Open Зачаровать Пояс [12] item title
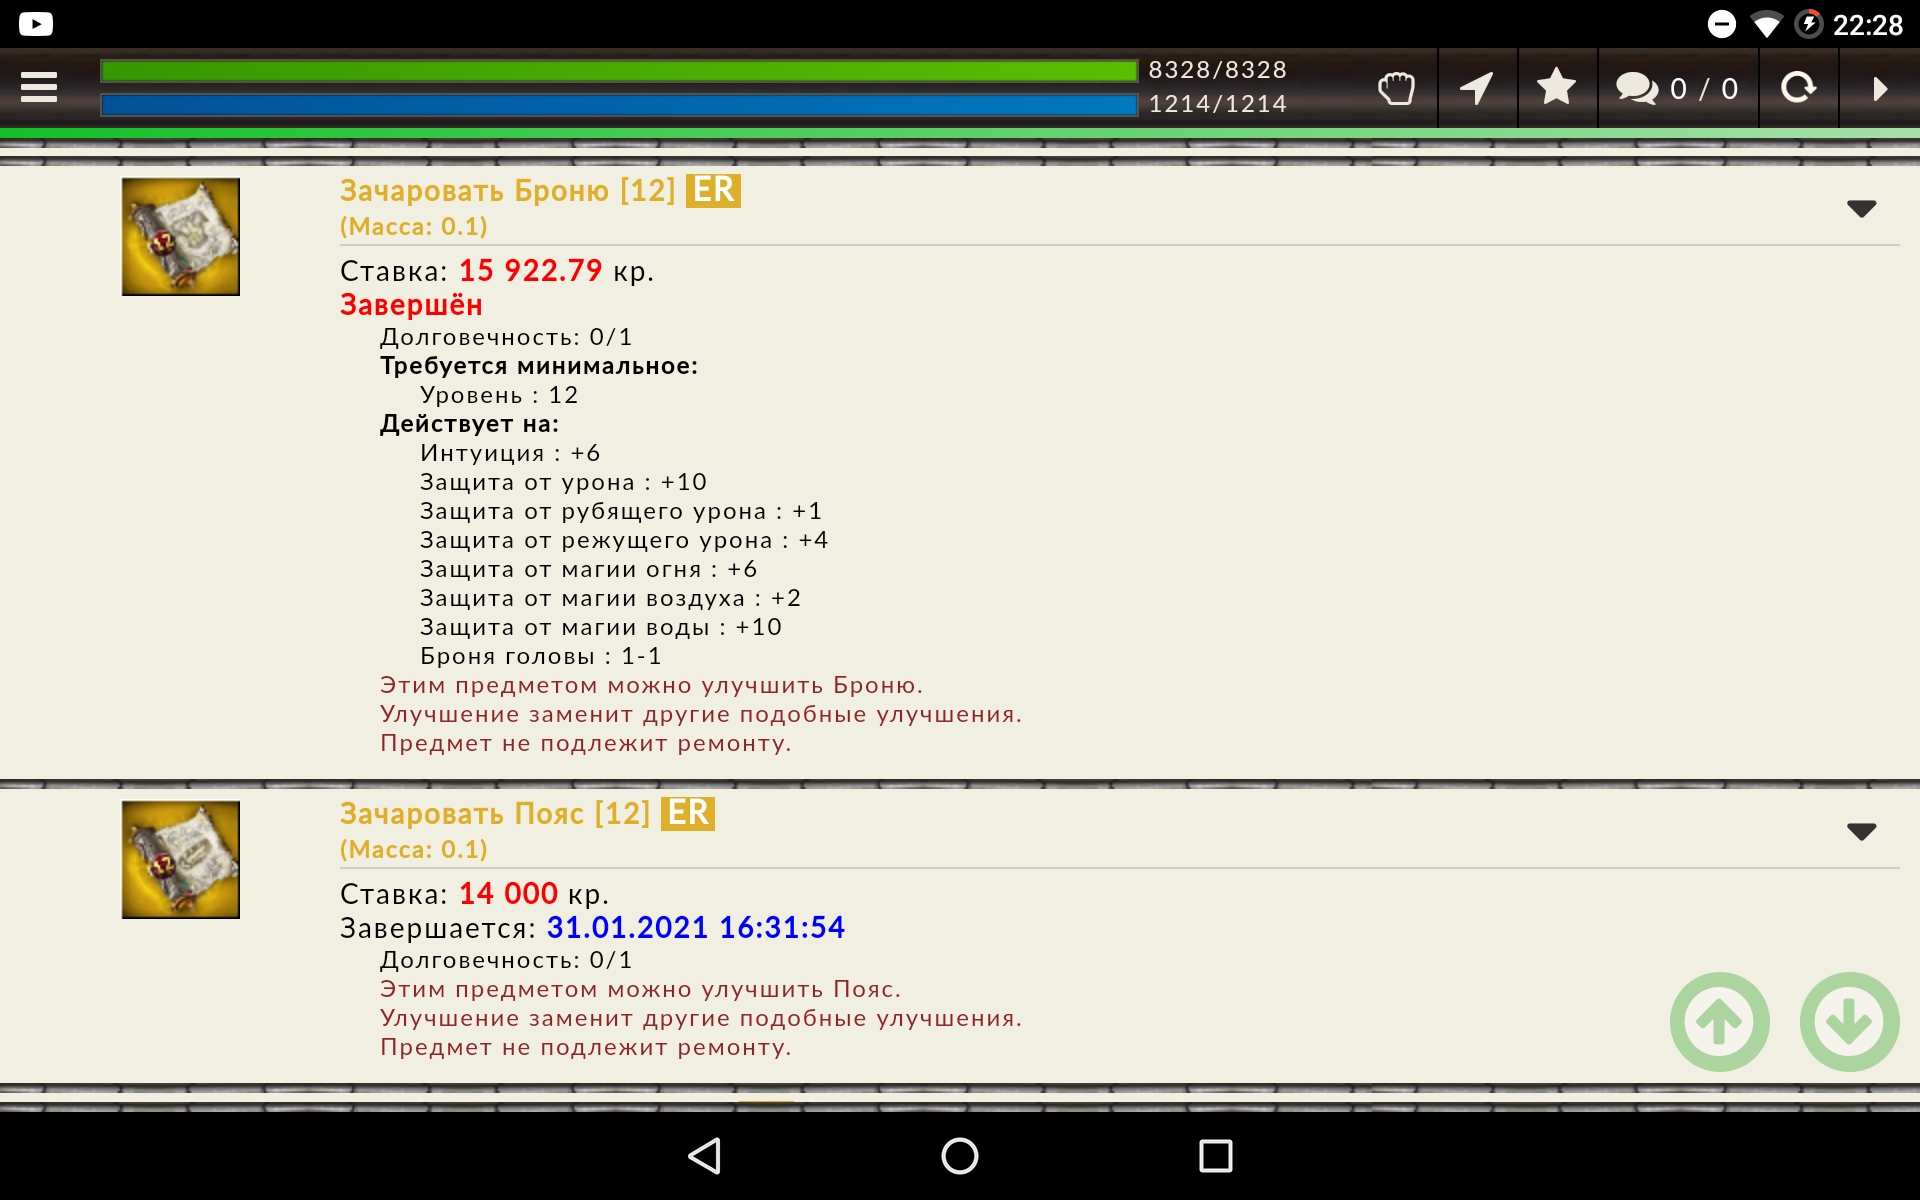The height and width of the screenshot is (1200, 1920). pyautogui.click(x=495, y=813)
